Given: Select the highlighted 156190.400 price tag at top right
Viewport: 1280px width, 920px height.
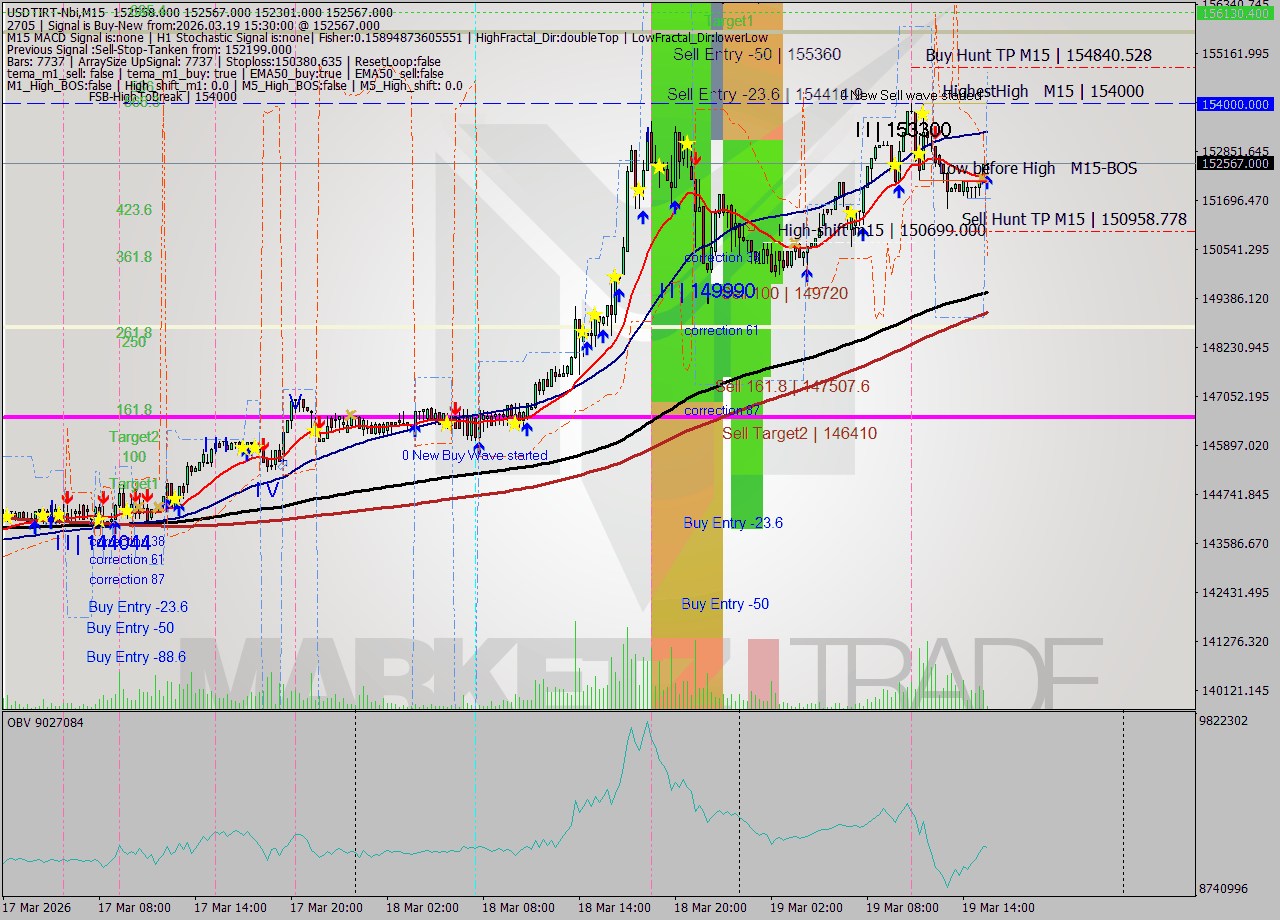Looking at the screenshot, I should [1234, 15].
